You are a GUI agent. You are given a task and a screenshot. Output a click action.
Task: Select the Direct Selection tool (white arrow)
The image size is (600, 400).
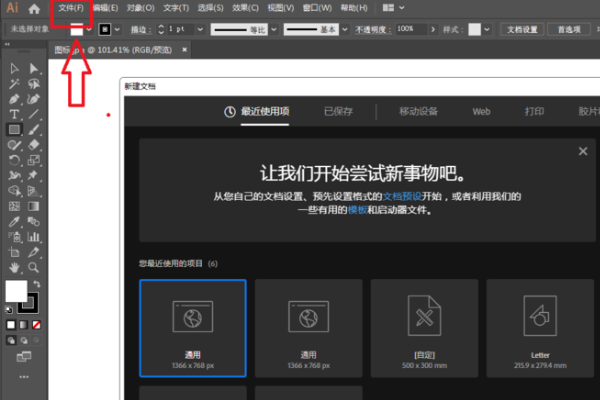pos(34,68)
